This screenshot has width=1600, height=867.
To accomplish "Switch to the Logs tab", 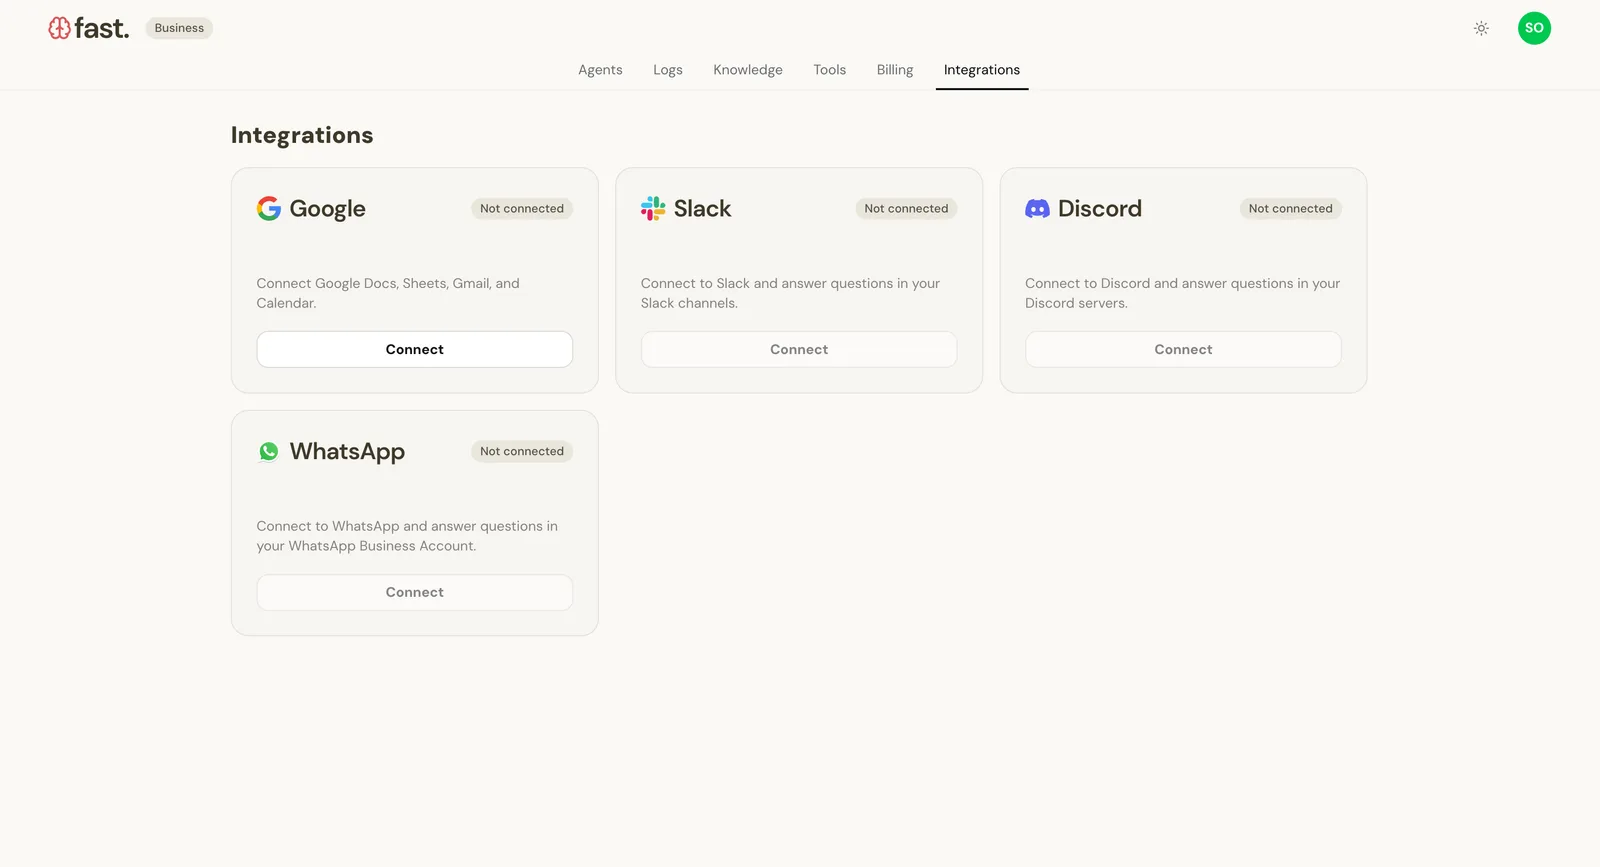I will click(x=668, y=70).
